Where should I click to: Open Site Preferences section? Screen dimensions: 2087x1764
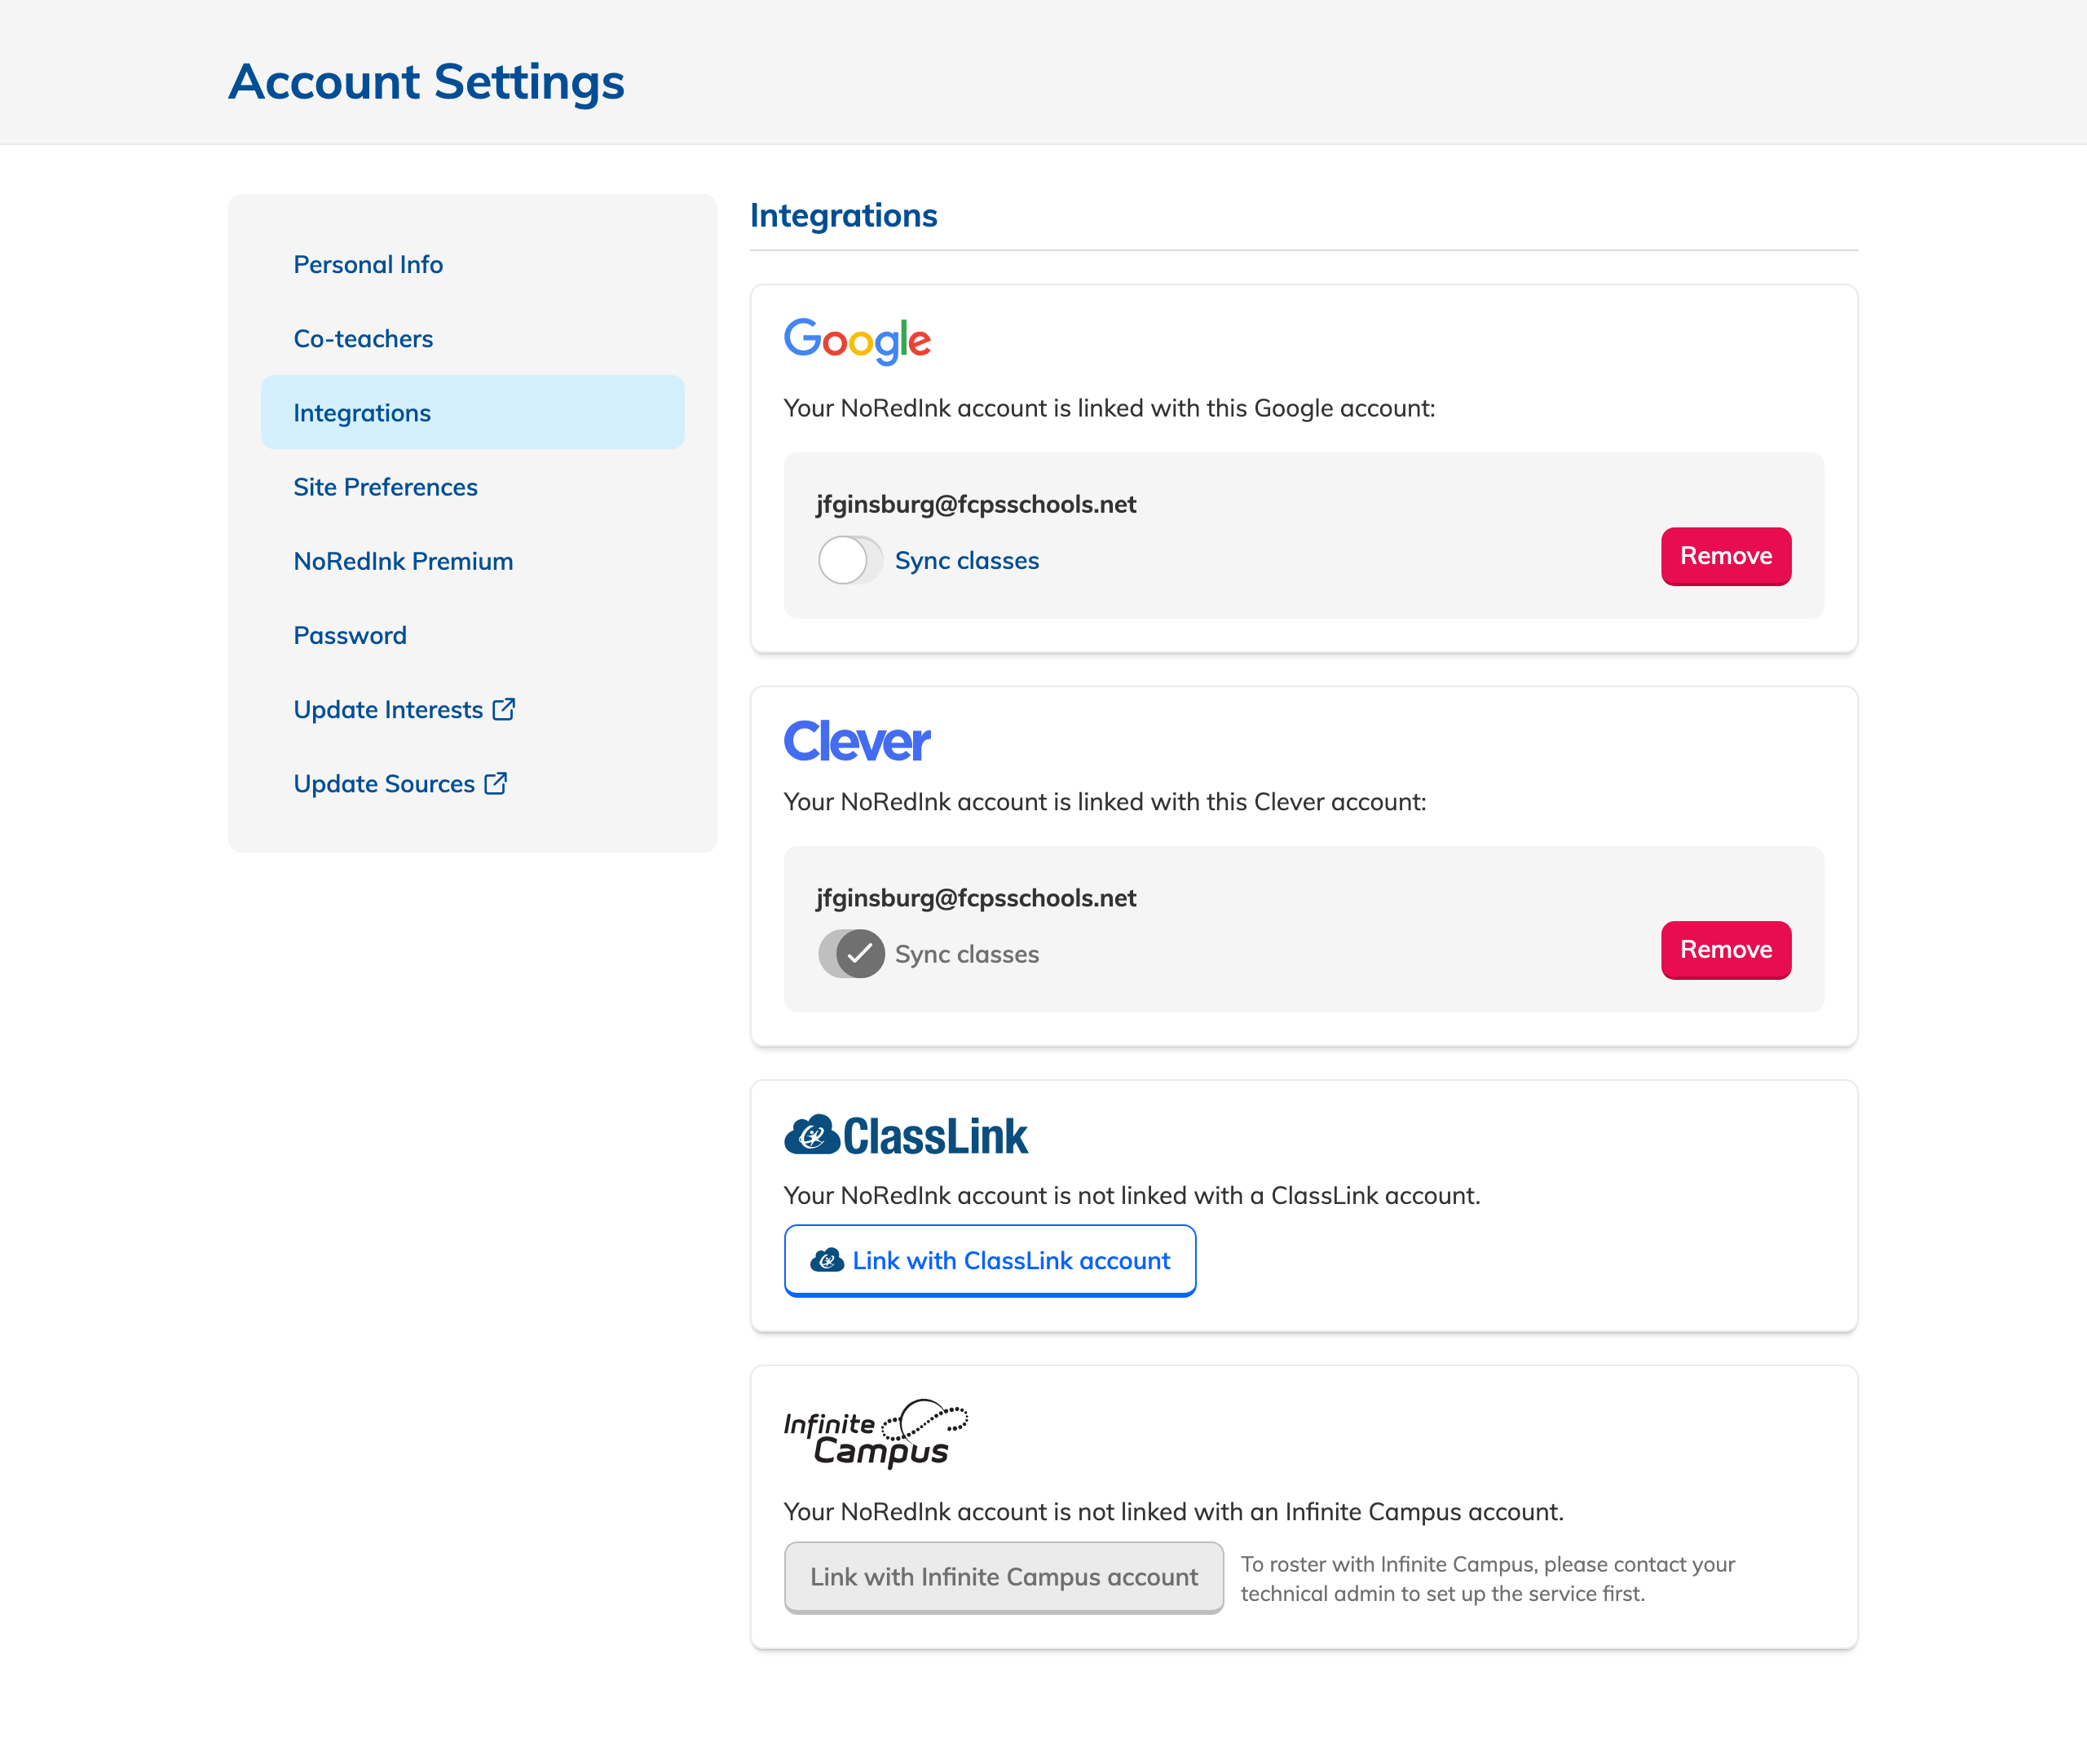click(385, 487)
